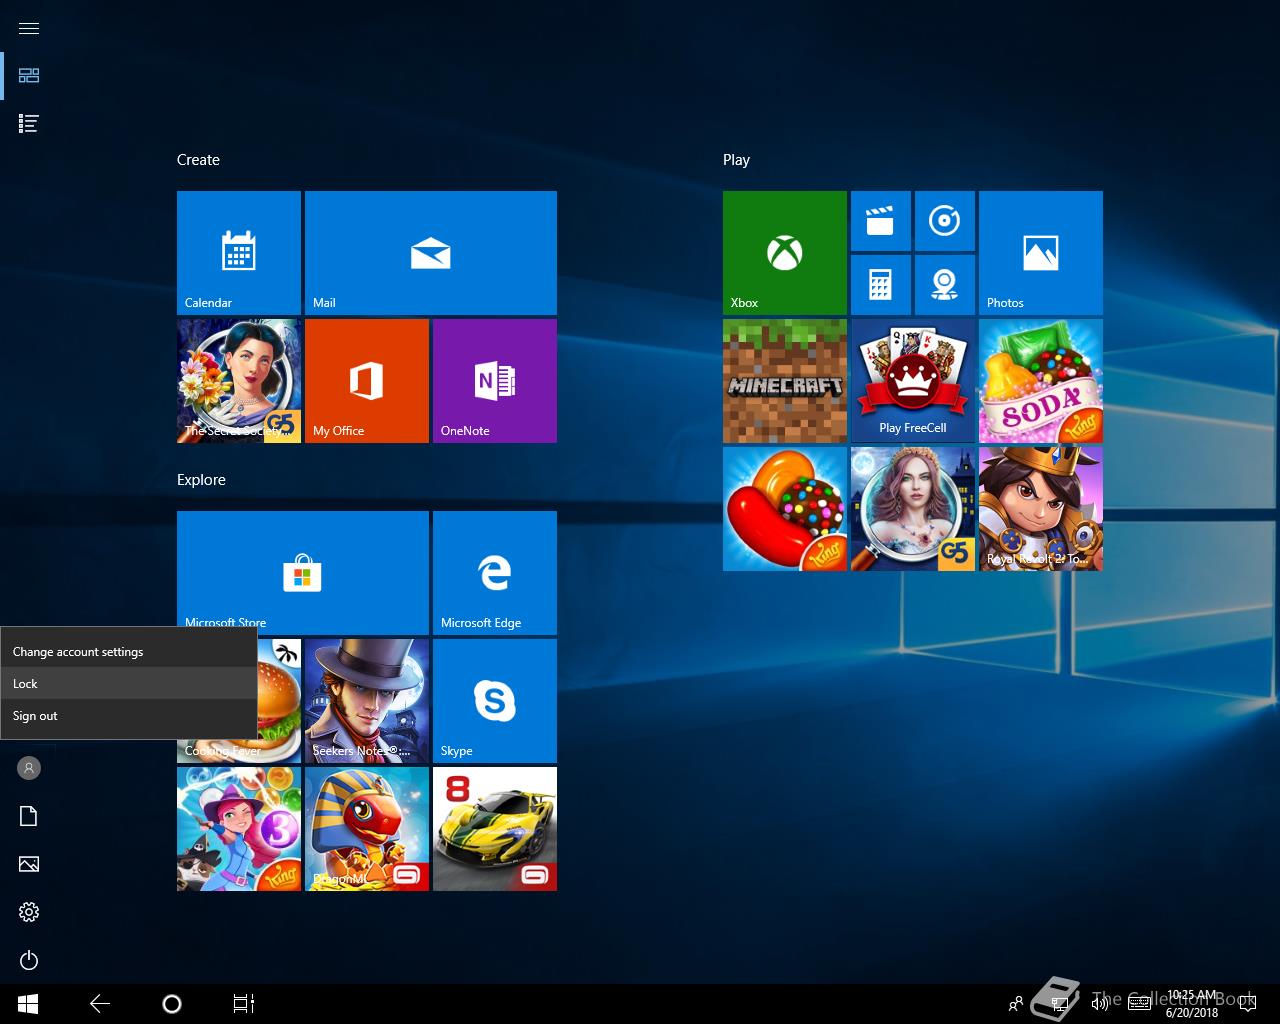The width and height of the screenshot is (1280, 1024).
Task: Launch Candy Crush Soda tile
Action: pos(1041,381)
